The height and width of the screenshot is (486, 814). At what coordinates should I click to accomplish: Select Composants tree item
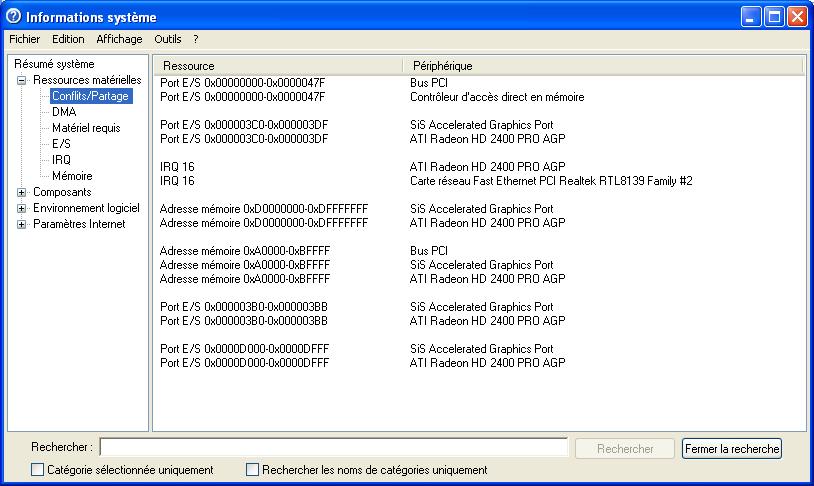(x=62, y=192)
